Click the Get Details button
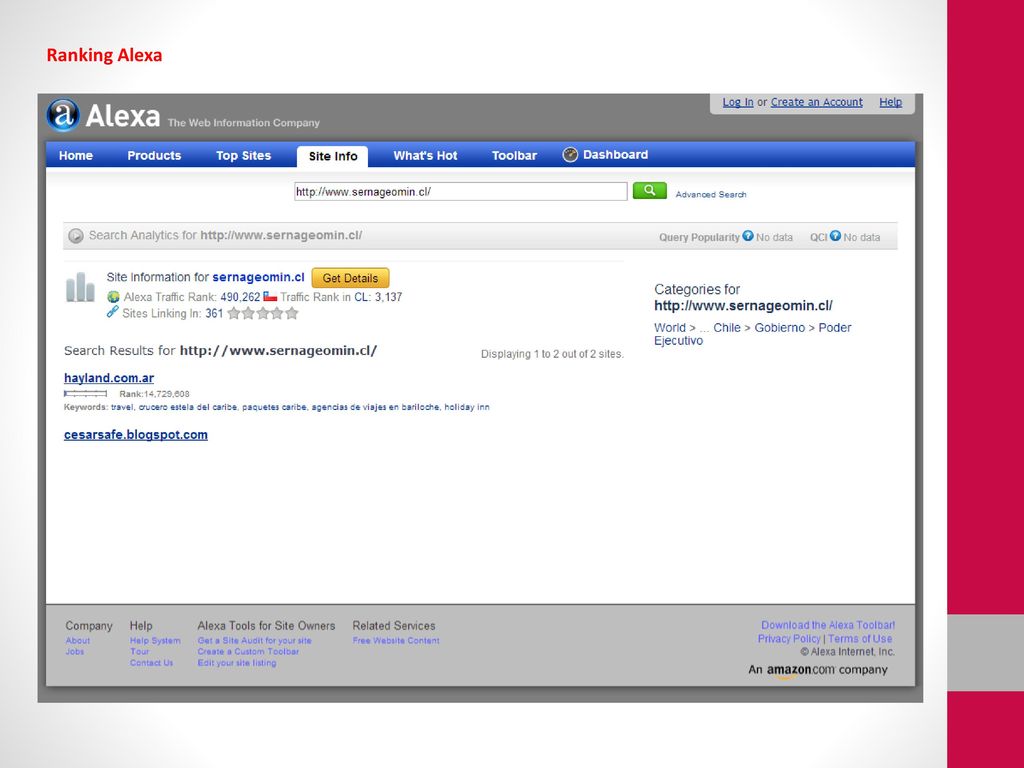Image resolution: width=1024 pixels, height=768 pixels. (x=350, y=278)
